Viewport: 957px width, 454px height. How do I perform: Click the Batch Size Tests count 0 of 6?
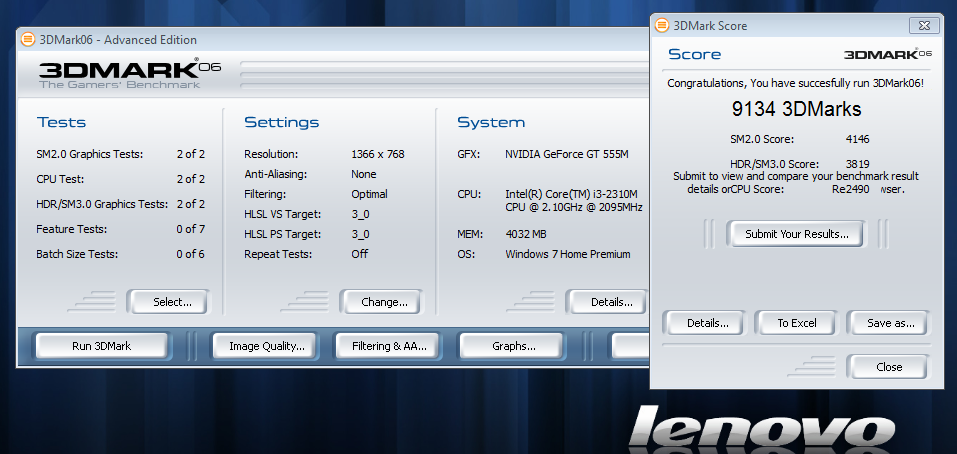pyautogui.click(x=190, y=254)
